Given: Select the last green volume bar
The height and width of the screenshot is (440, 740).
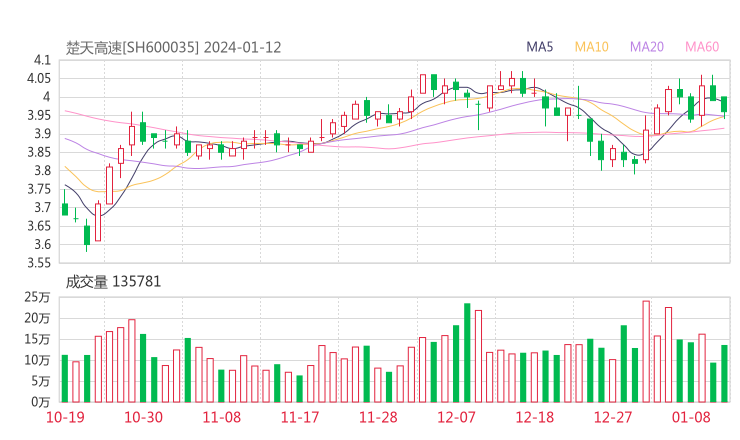Looking at the screenshot, I should coord(724,374).
